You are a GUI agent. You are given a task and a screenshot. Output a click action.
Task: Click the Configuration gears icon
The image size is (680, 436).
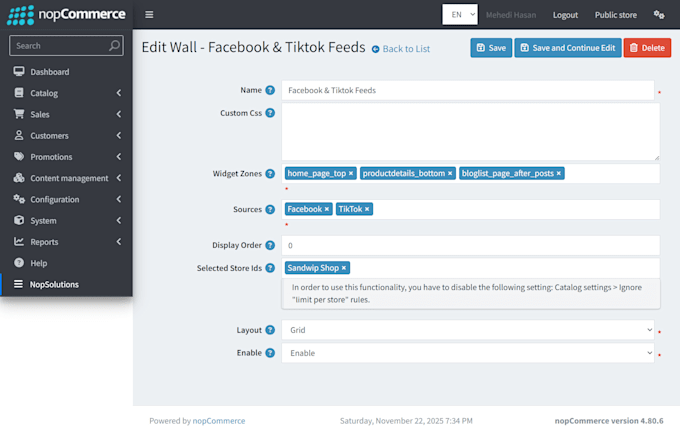[x=19, y=199]
